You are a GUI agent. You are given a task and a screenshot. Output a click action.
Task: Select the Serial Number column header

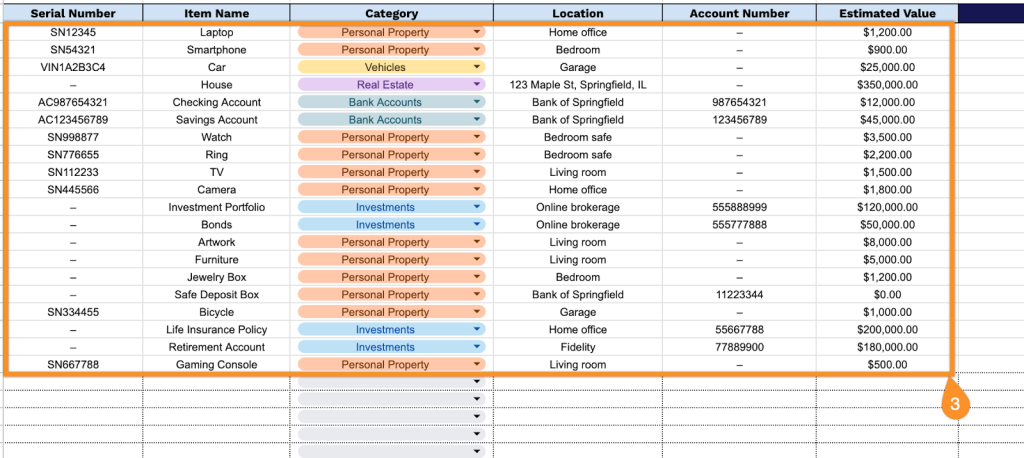[74, 13]
